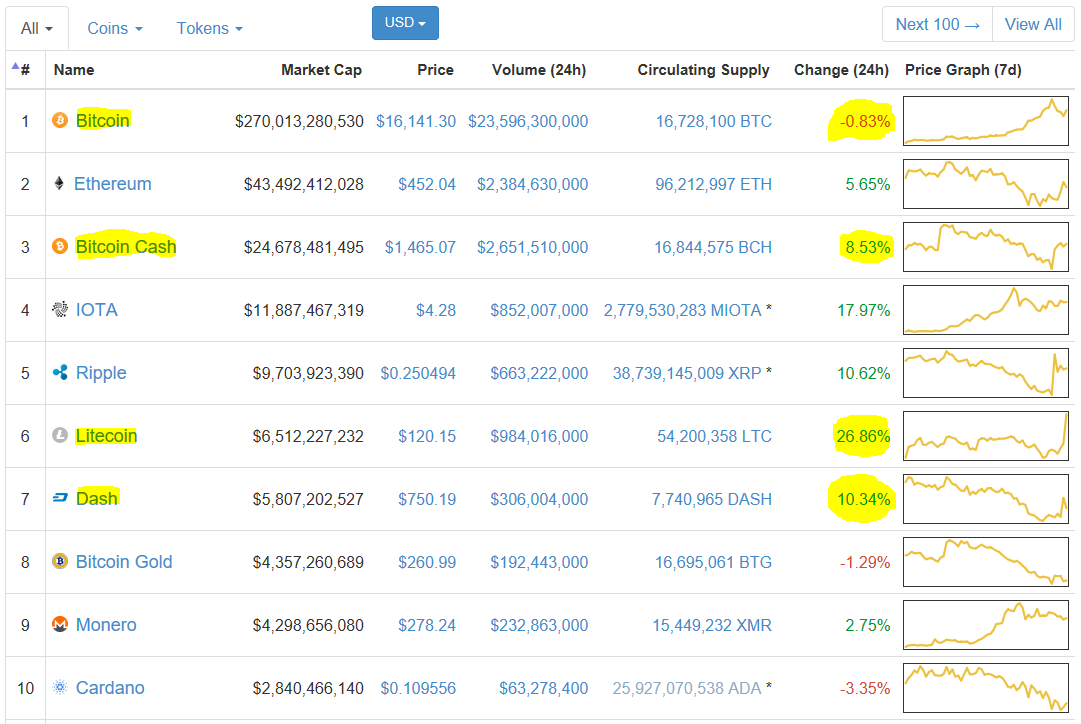Open the Bitcoin Gold name link
The height and width of the screenshot is (724, 1081).
tap(124, 562)
